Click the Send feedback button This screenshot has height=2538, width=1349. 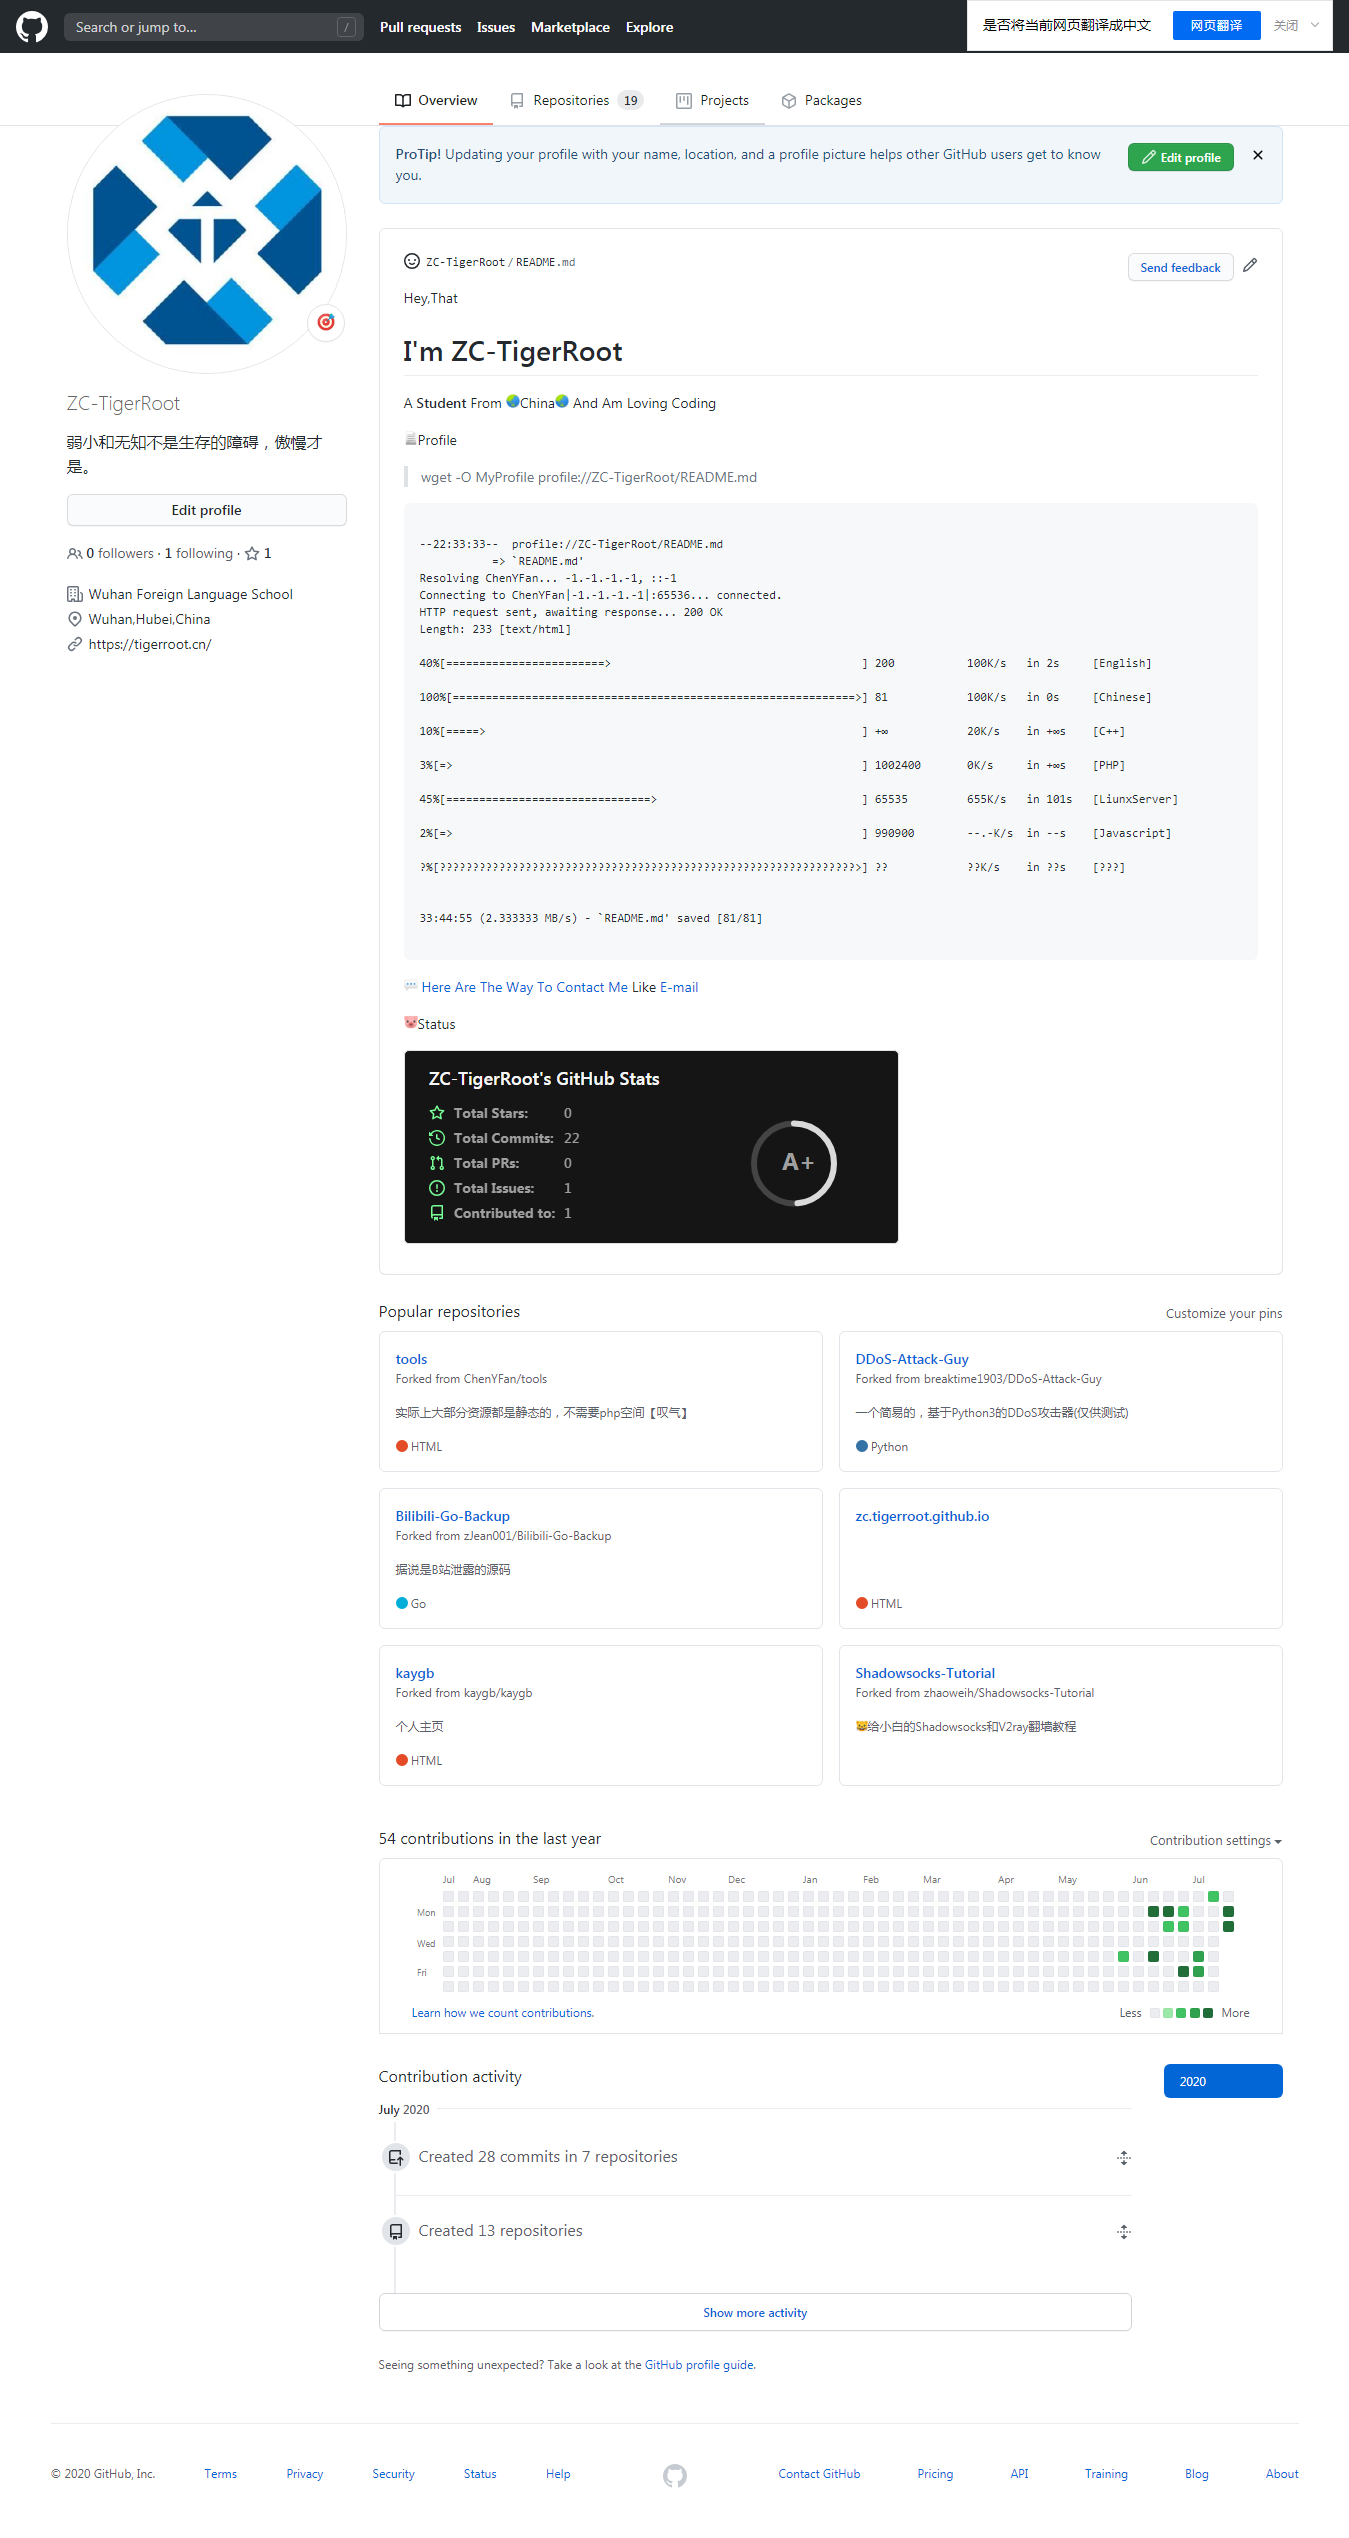(x=1180, y=267)
